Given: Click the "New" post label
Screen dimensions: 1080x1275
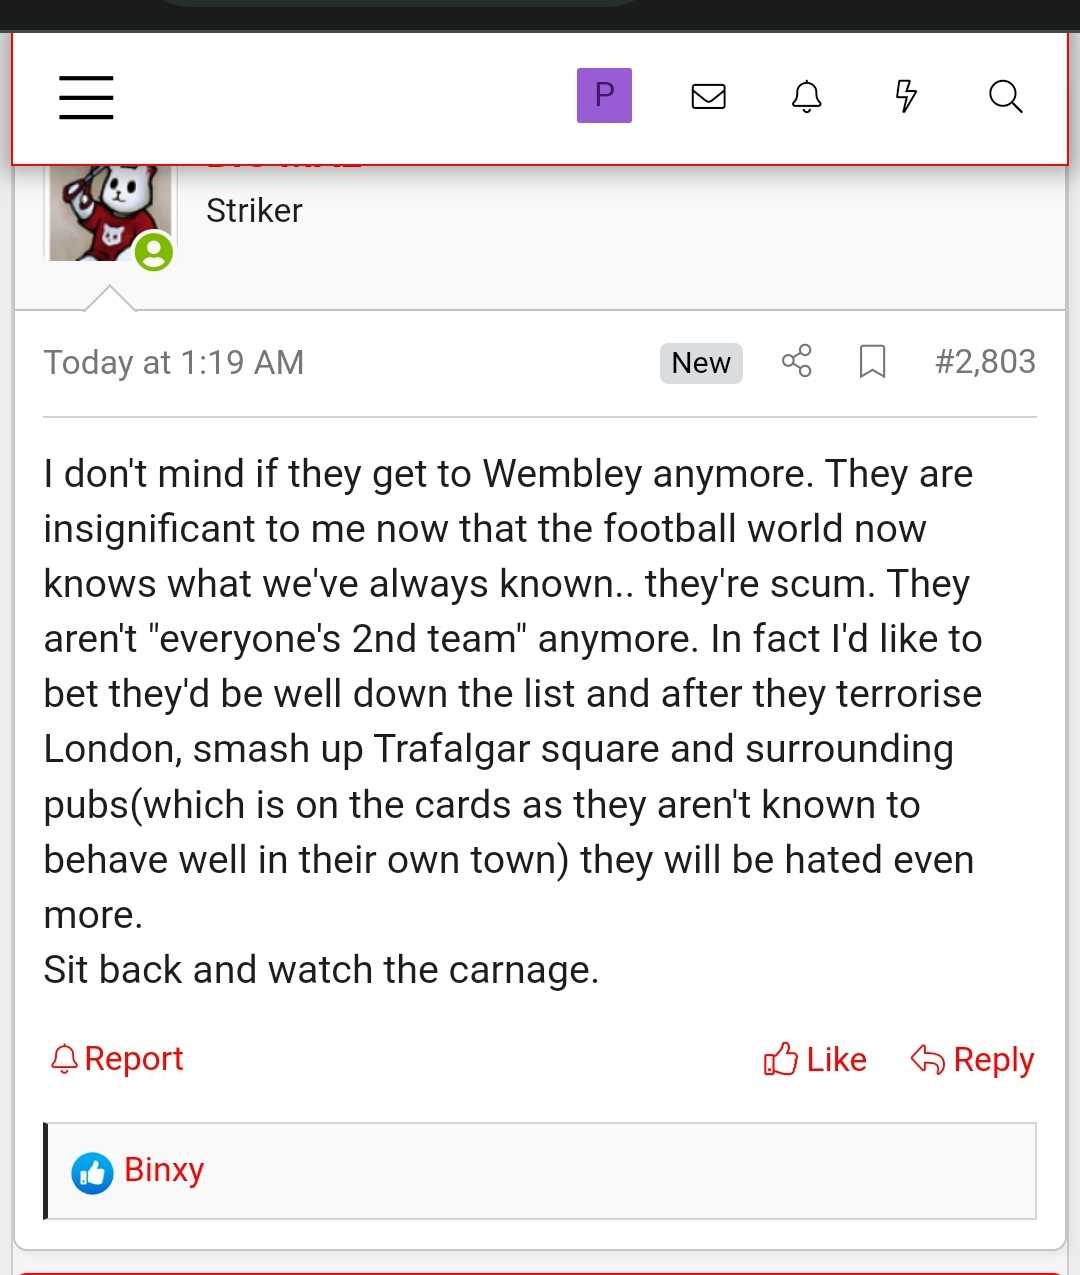Looking at the screenshot, I should [701, 363].
